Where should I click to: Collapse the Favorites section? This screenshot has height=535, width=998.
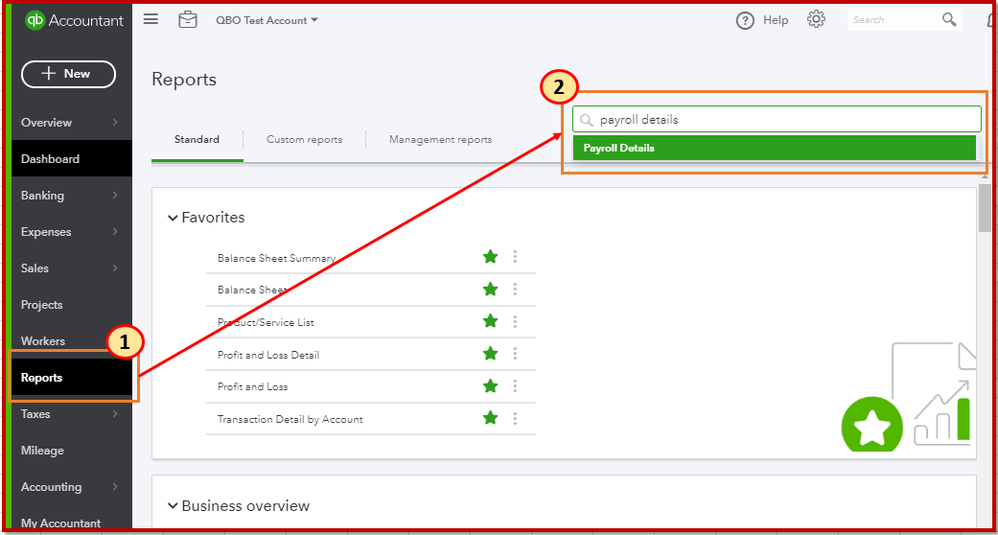tap(172, 218)
